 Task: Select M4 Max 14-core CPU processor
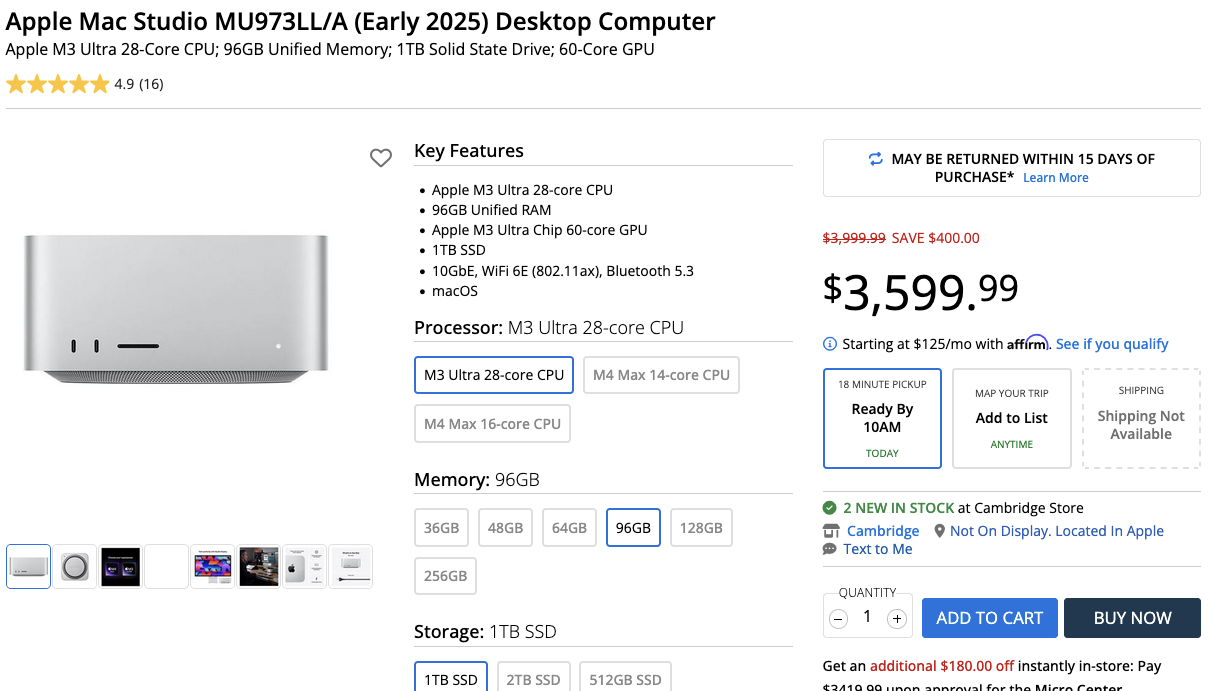tap(661, 375)
